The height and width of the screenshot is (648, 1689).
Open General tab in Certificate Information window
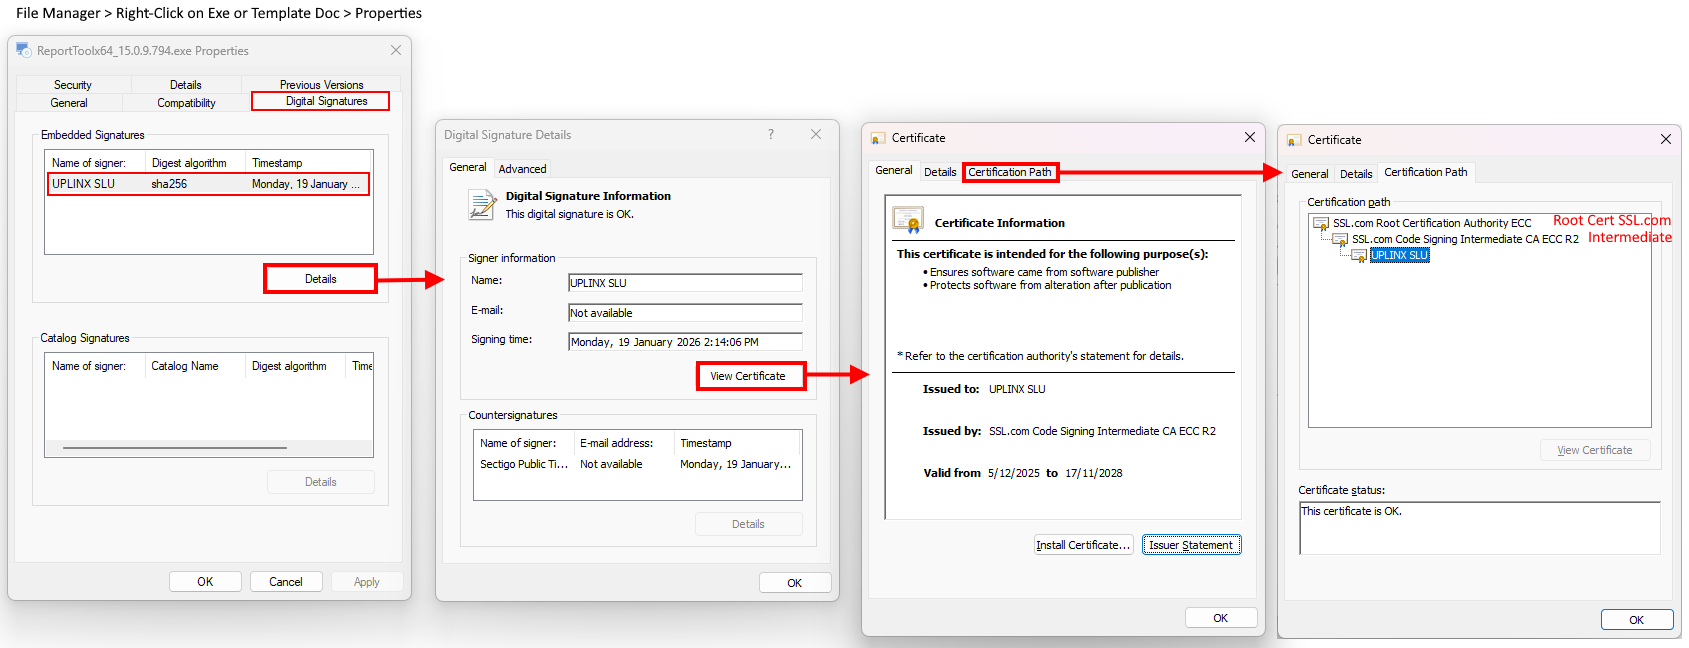[x=894, y=170]
